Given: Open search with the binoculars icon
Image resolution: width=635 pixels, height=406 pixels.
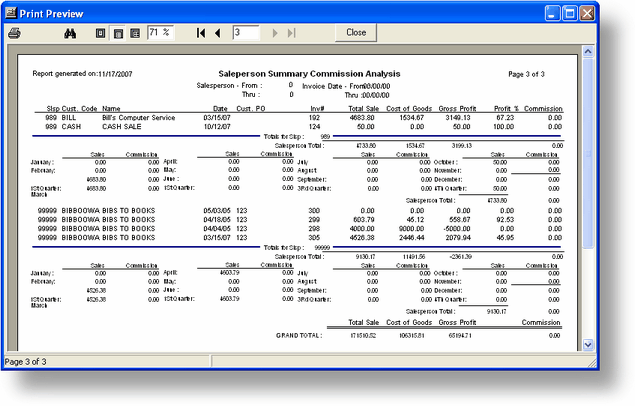Looking at the screenshot, I should coord(70,33).
